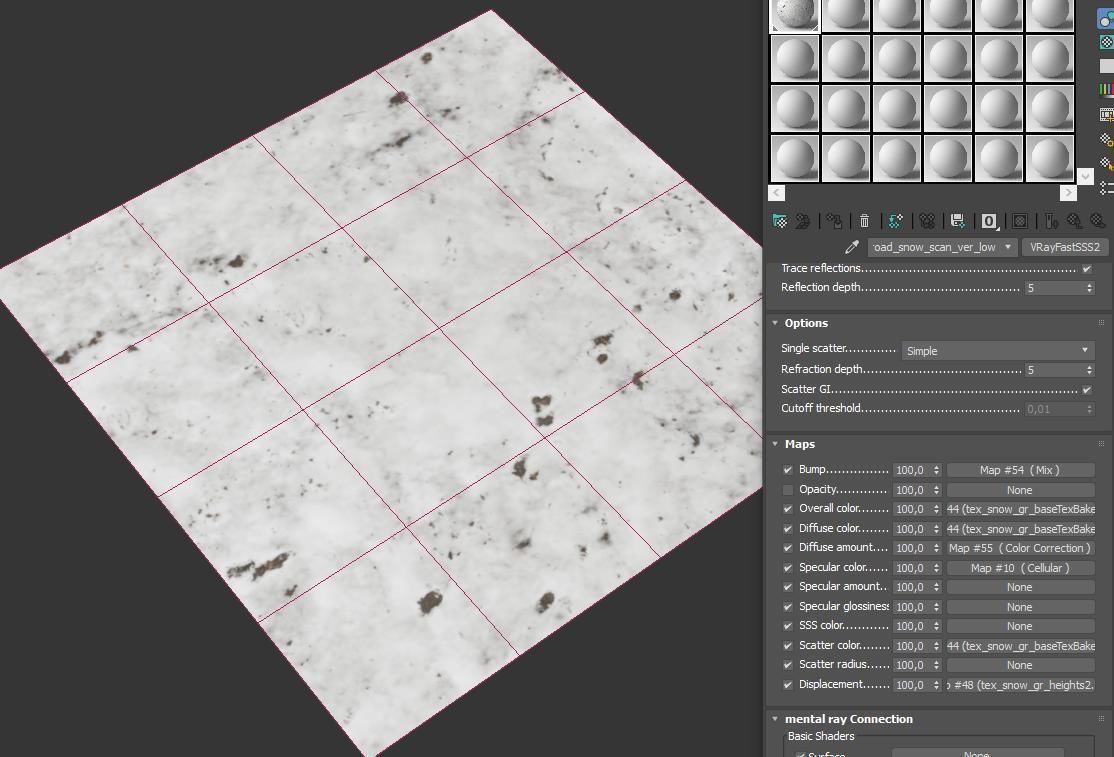Toggle the teal checker Backlight icon
1114x757 pixels.
pos(1106,43)
